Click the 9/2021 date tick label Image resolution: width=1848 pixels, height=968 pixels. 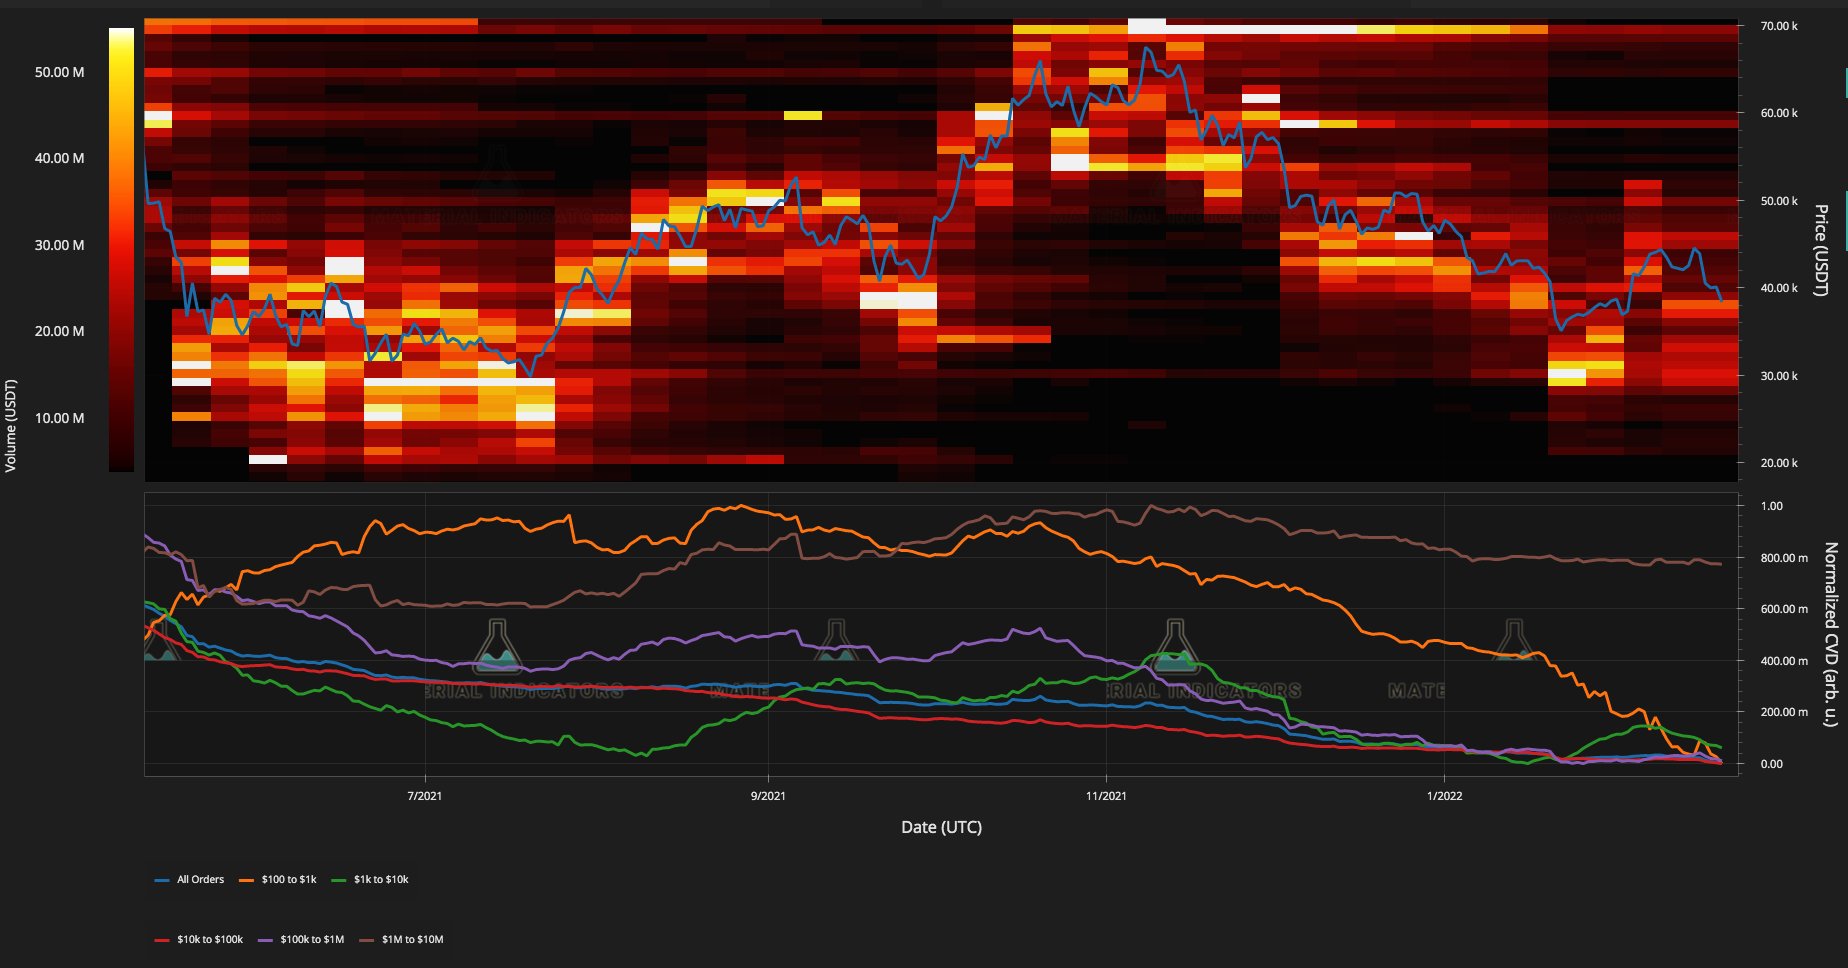(x=768, y=796)
